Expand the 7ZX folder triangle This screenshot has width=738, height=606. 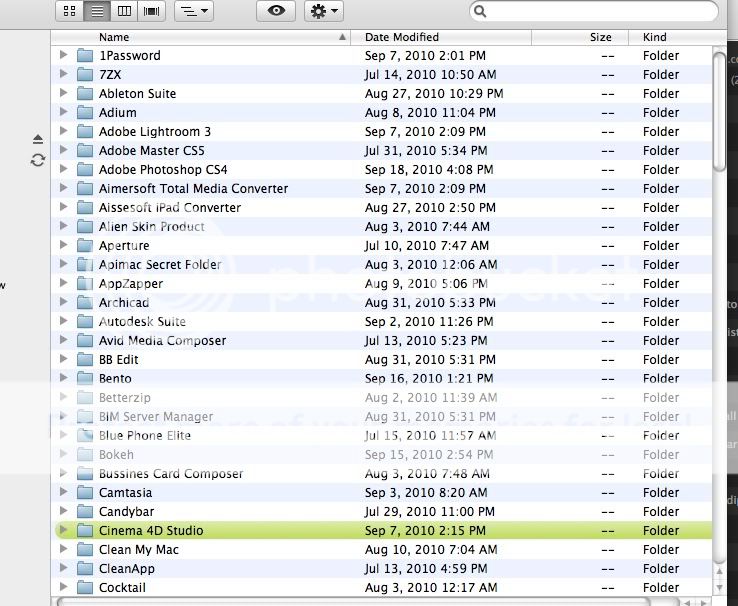63,74
